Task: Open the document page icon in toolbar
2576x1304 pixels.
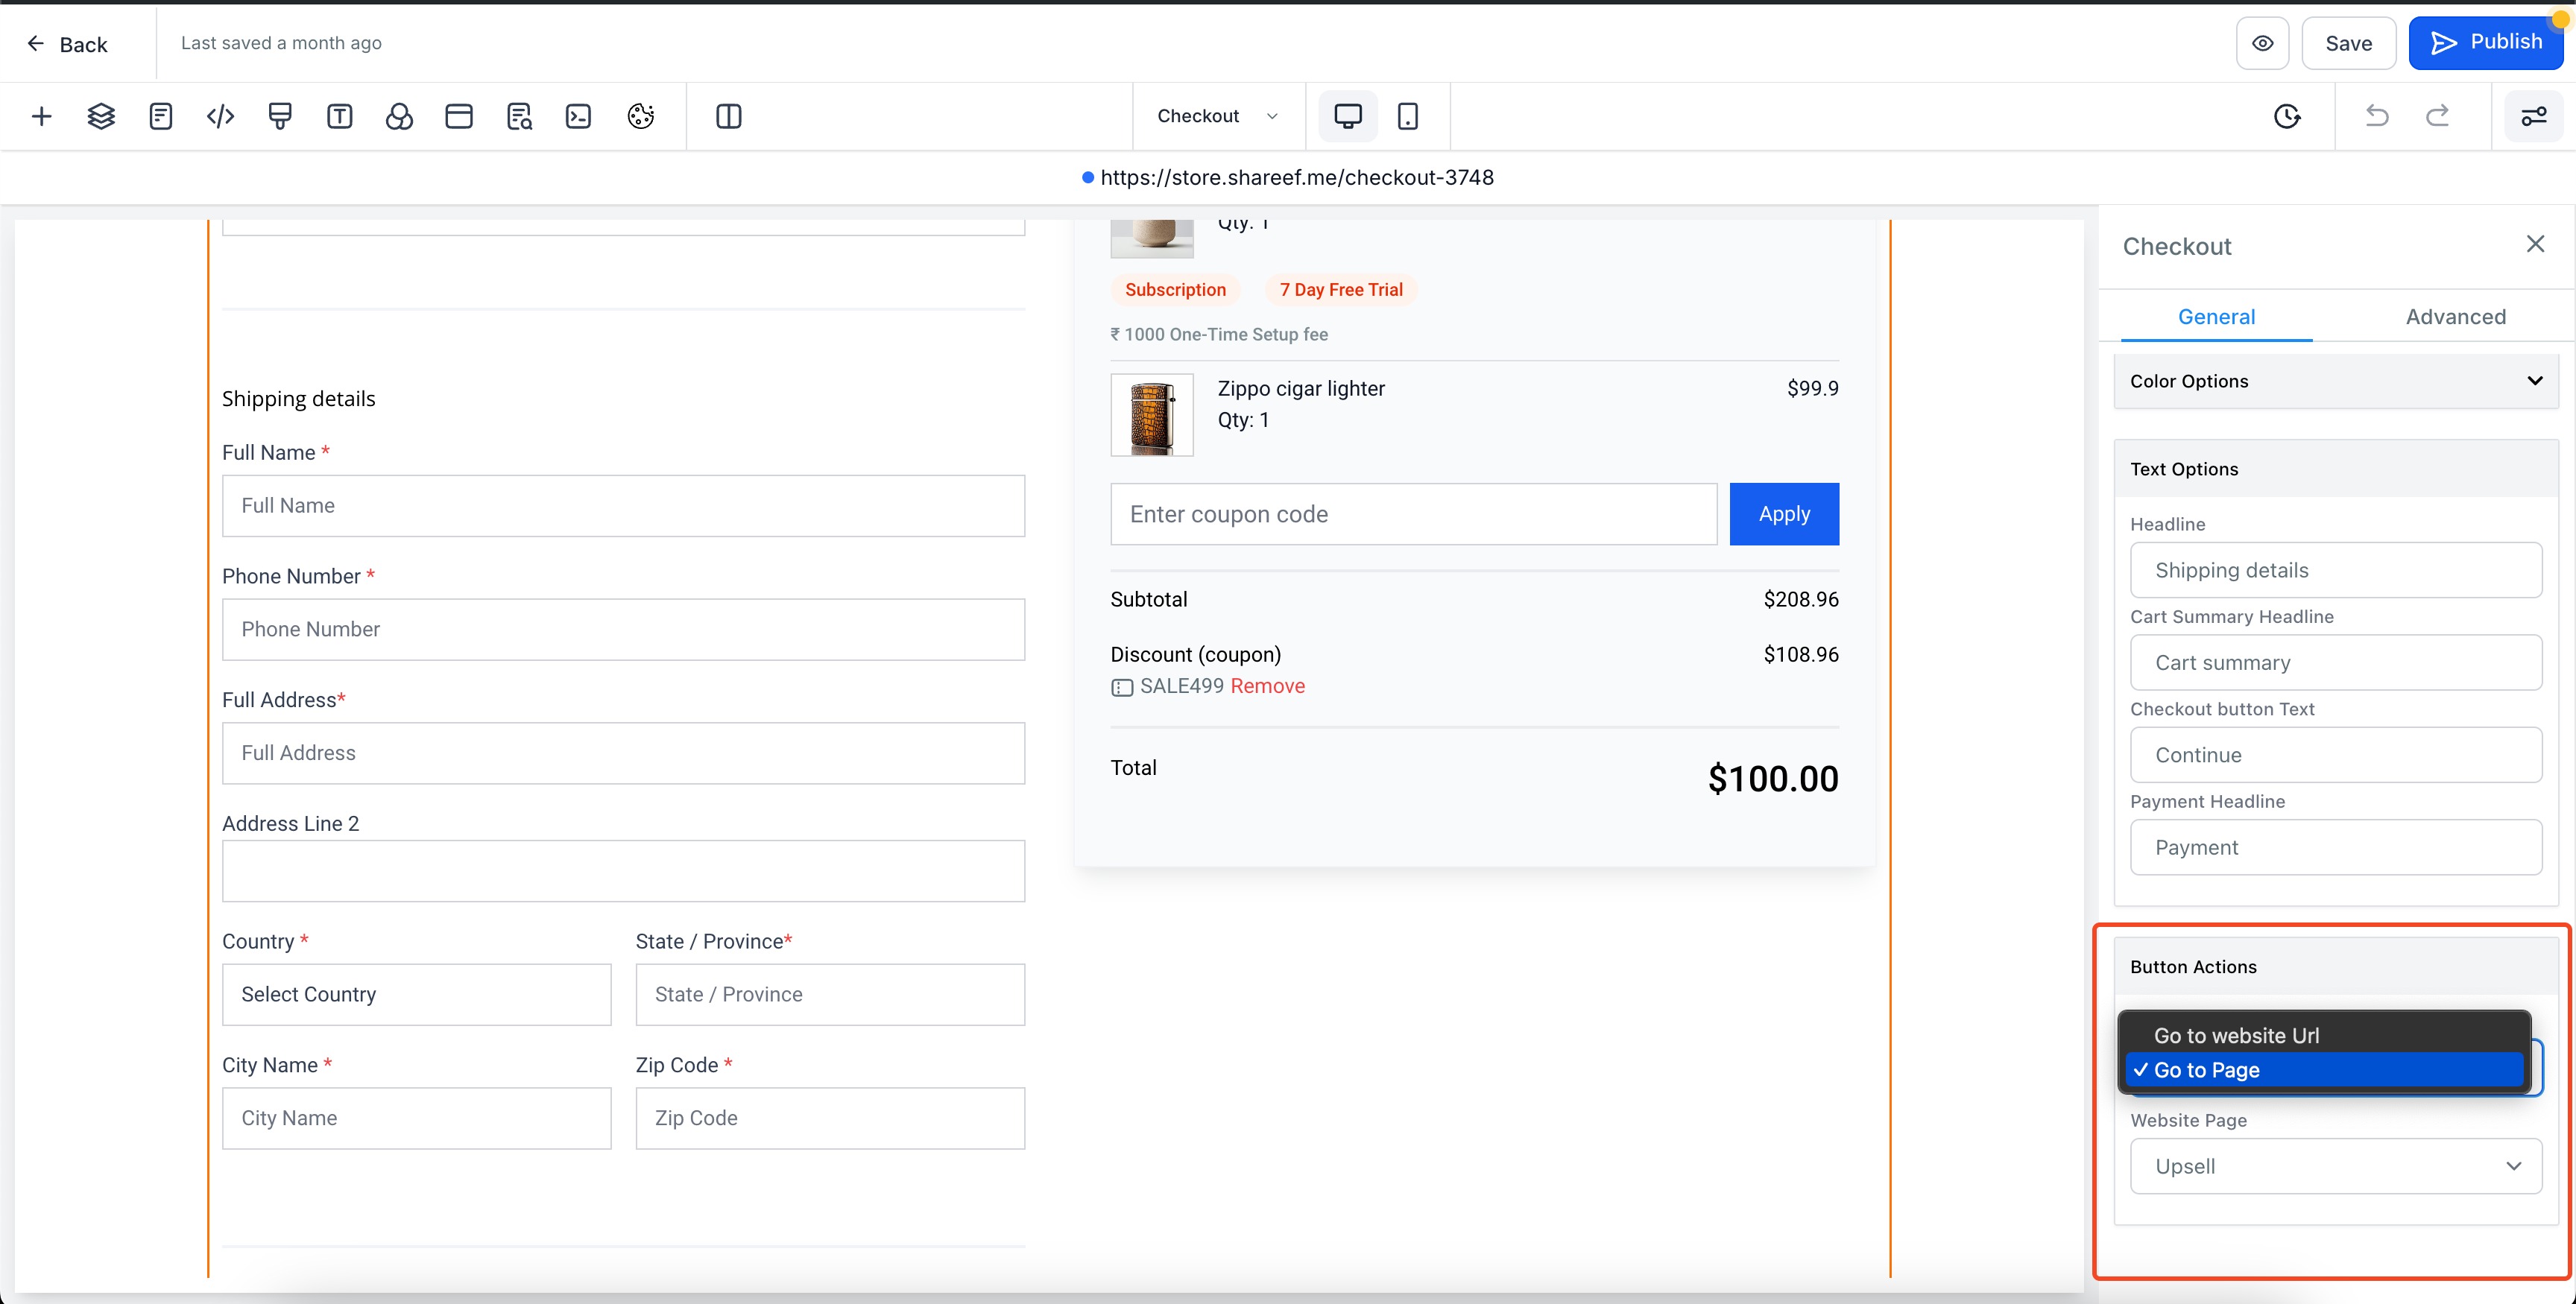Action: (x=161, y=116)
